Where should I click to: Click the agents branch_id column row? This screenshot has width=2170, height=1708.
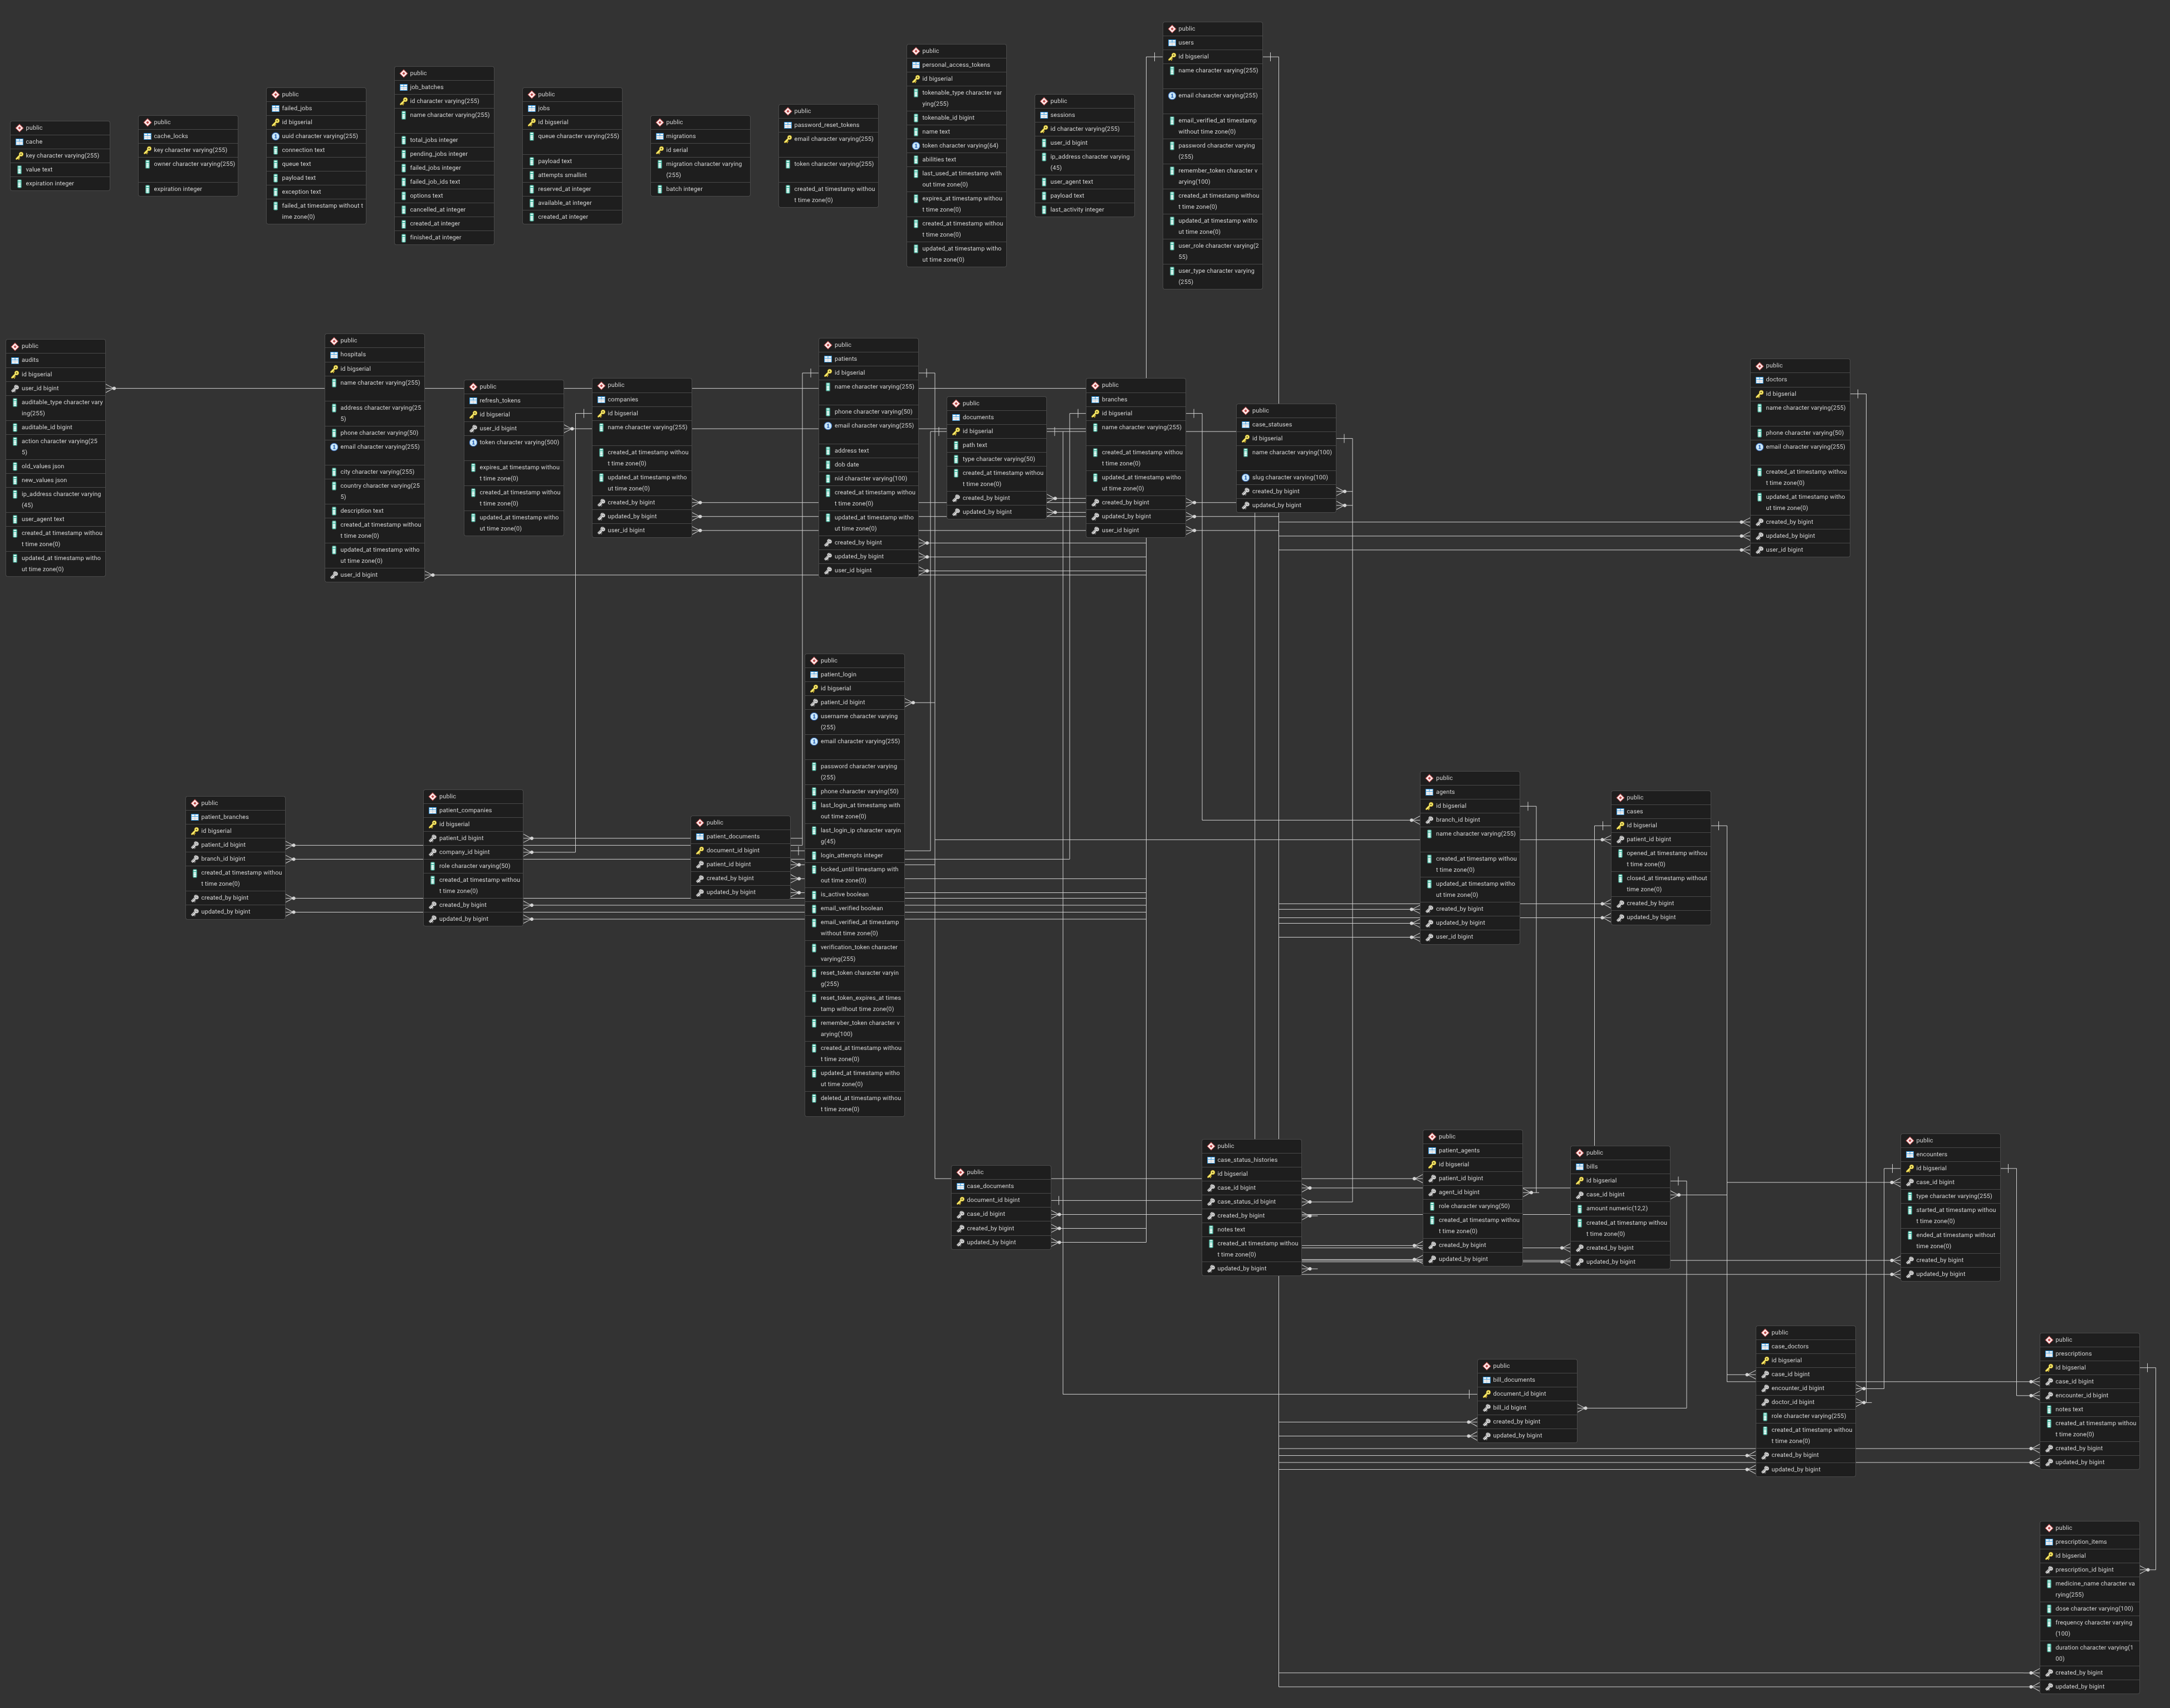[1457, 820]
